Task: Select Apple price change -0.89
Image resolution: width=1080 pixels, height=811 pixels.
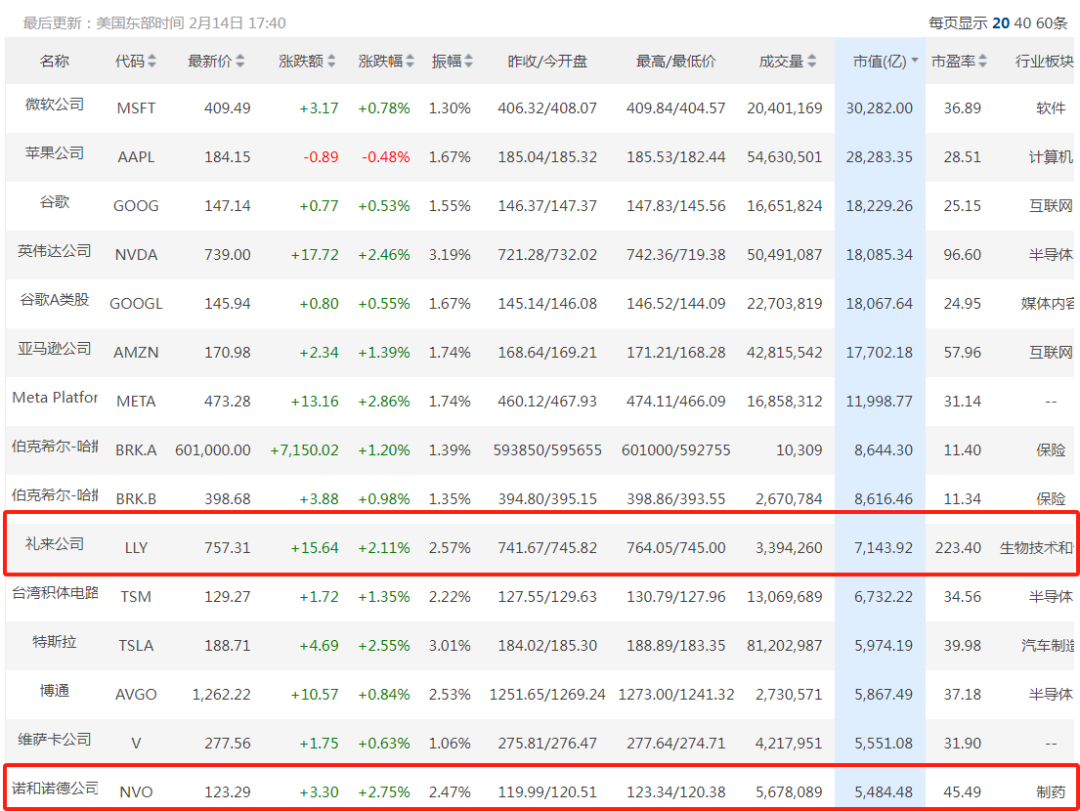Action: [321, 157]
